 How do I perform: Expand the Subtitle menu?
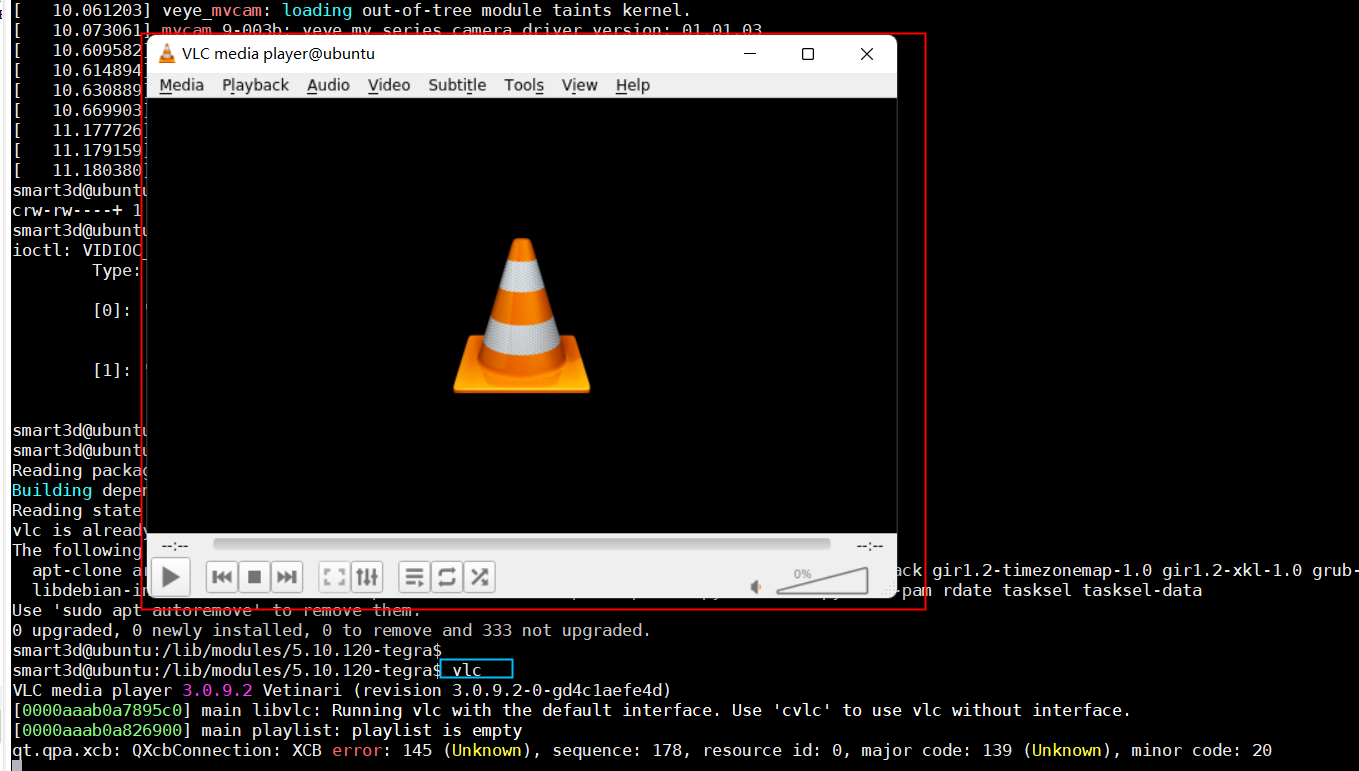click(x=457, y=85)
